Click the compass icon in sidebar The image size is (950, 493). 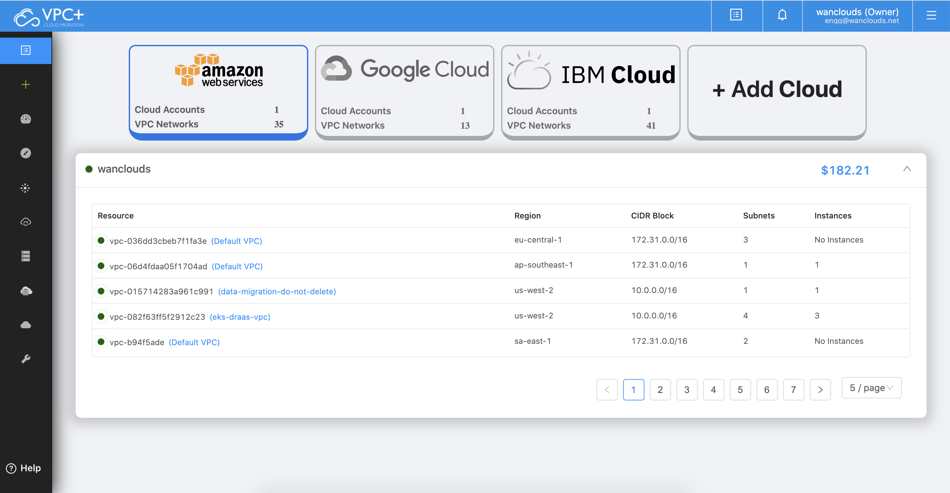(26, 153)
